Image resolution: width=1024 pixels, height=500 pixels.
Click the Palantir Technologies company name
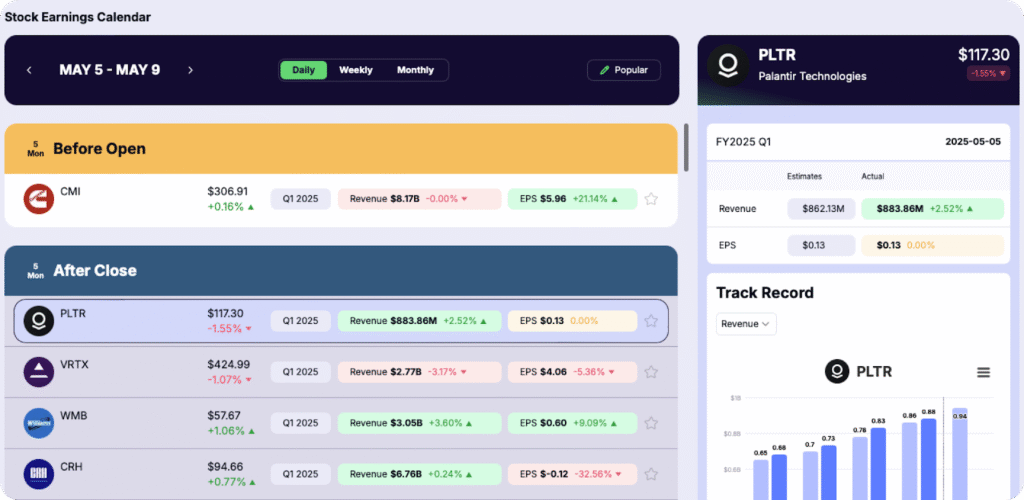coord(812,76)
